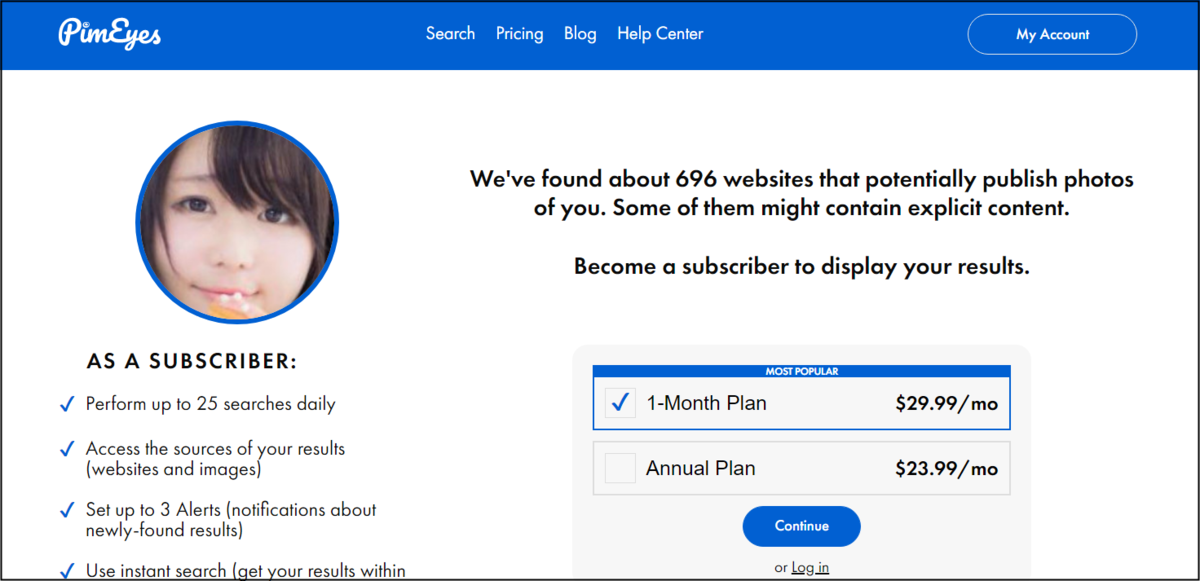
Task: Open My Account
Action: [1052, 34]
